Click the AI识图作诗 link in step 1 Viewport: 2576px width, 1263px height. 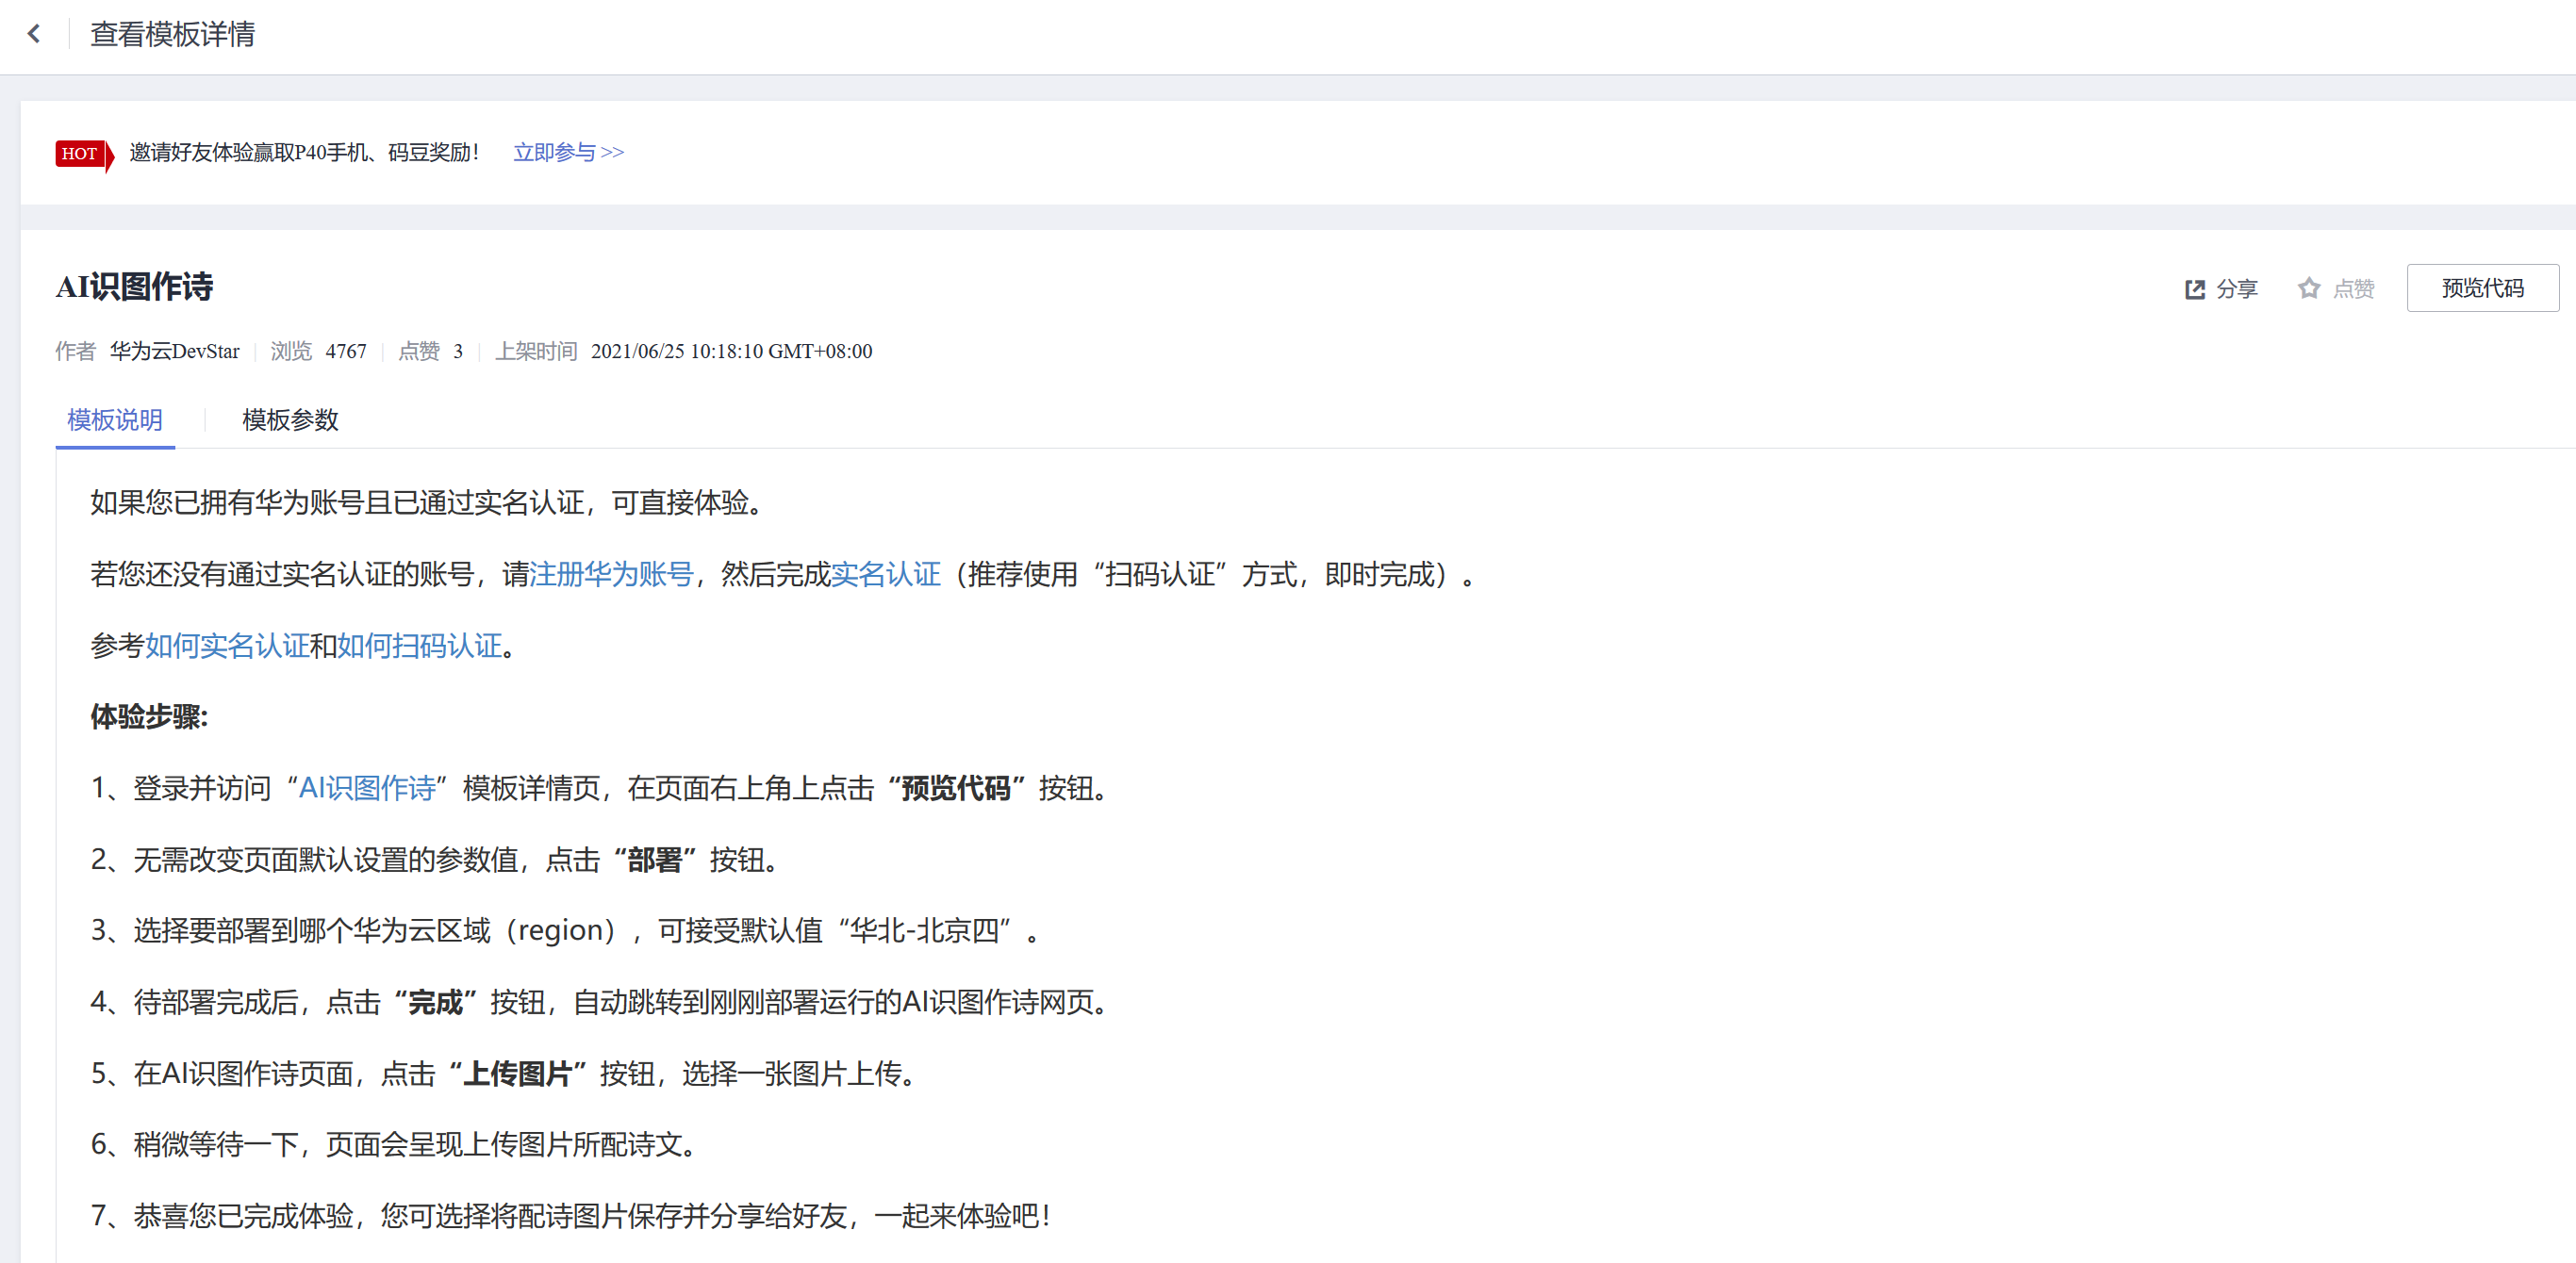click(367, 788)
